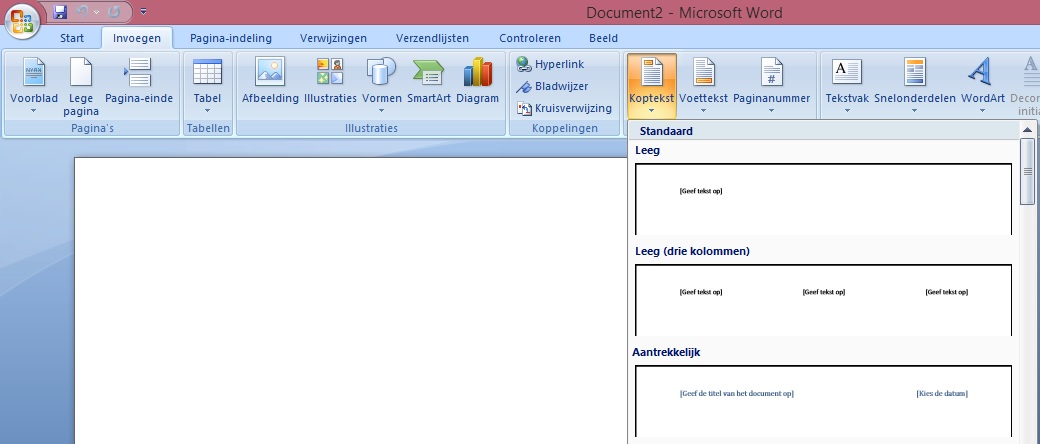
Task: Select the Invoegen ribbon tab
Action: coord(137,38)
